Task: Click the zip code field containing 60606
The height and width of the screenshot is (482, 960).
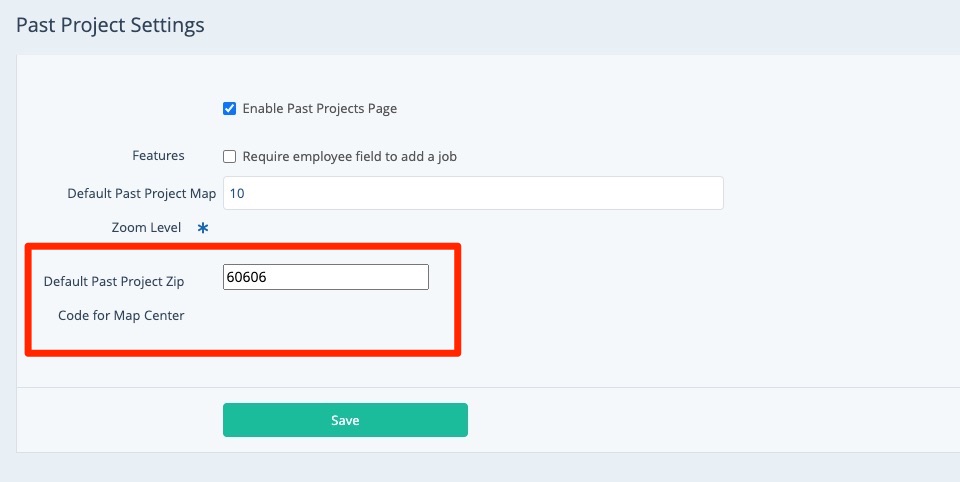Action: (x=326, y=277)
